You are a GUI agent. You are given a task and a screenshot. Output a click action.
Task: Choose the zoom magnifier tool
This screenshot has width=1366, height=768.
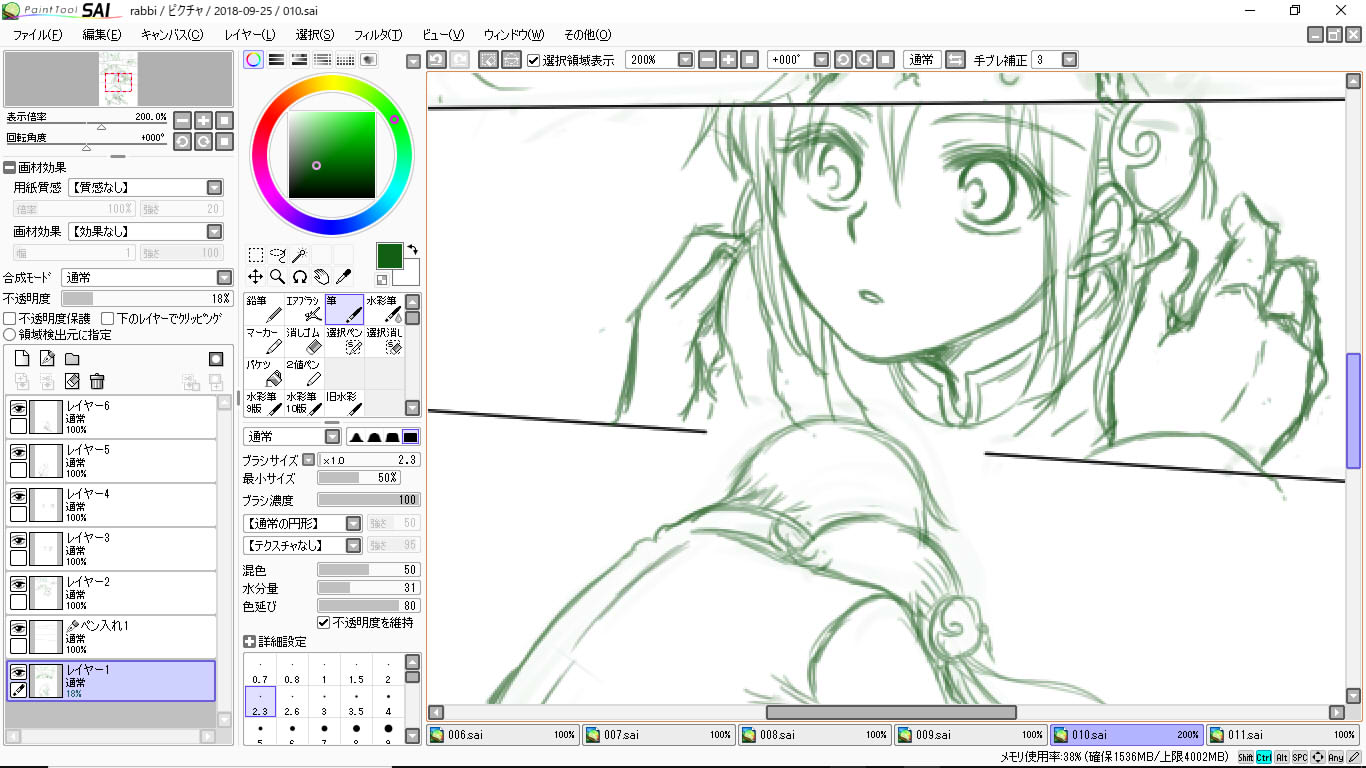tap(278, 276)
